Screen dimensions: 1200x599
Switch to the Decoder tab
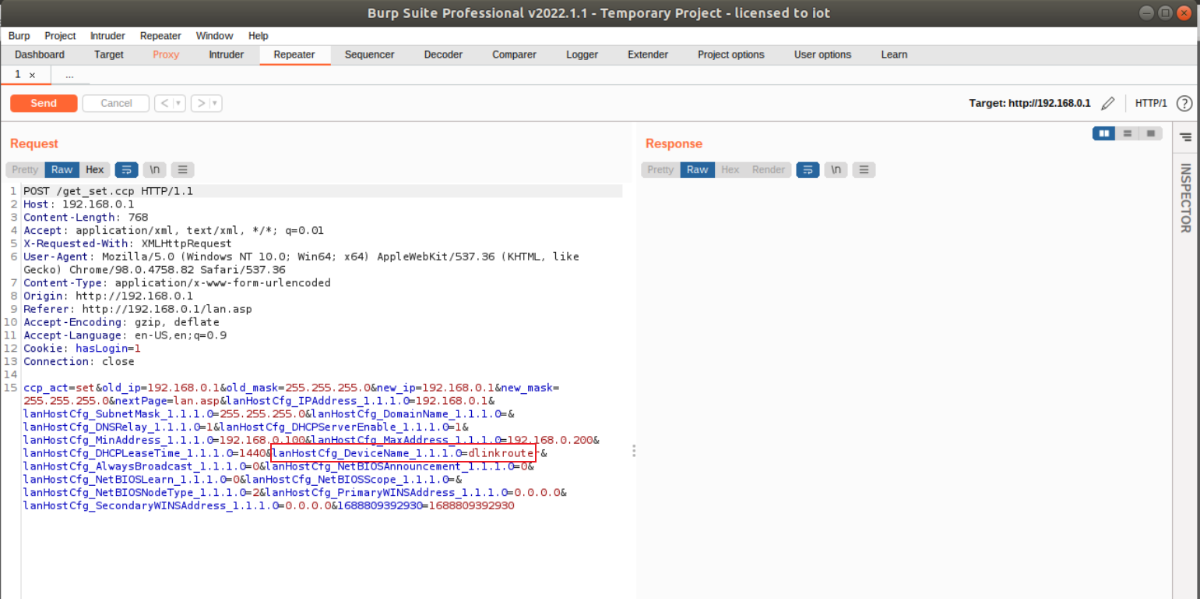pos(443,55)
